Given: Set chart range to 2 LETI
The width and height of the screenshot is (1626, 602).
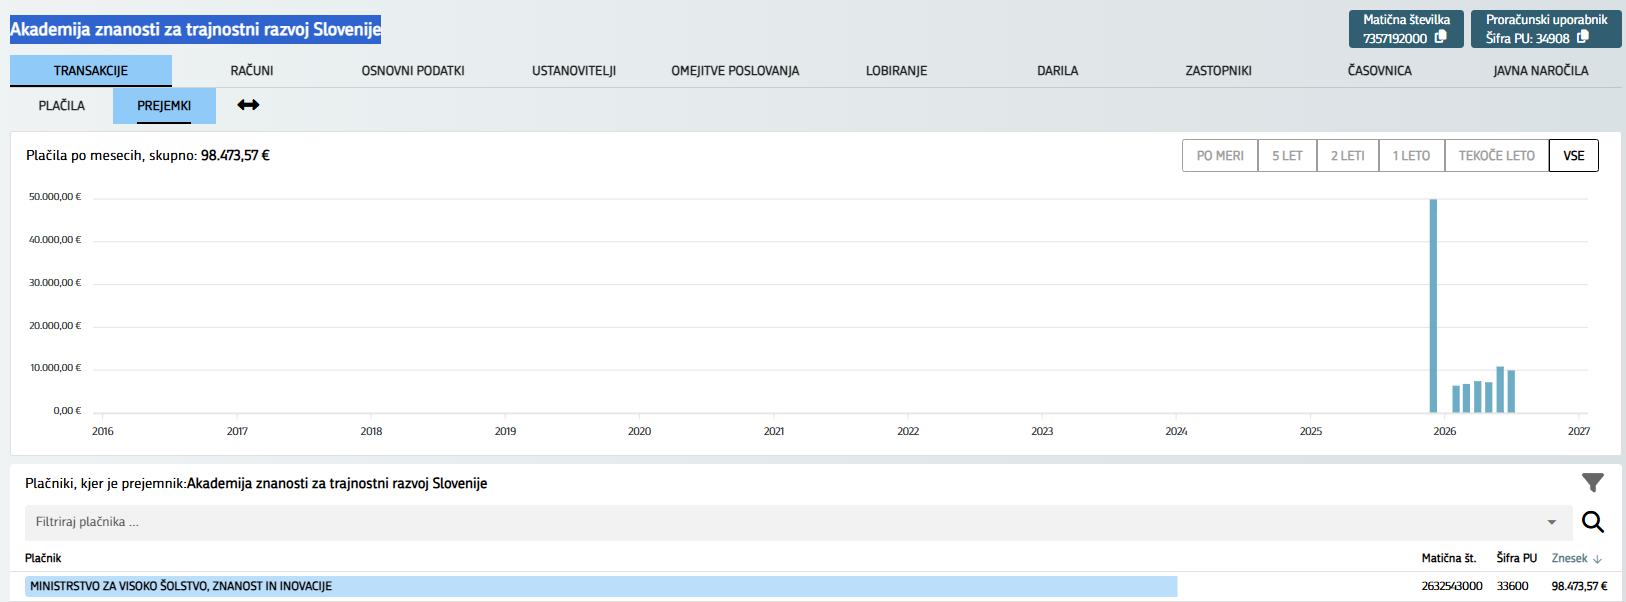Looking at the screenshot, I should point(1348,156).
